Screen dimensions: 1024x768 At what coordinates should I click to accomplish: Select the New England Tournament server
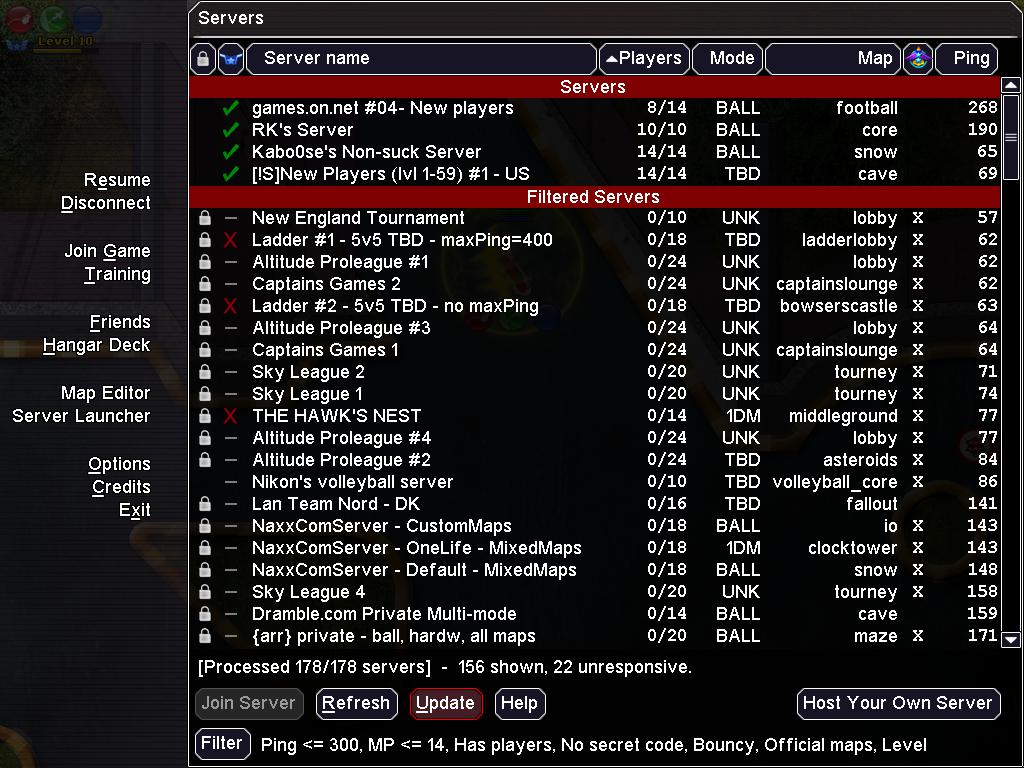point(594,218)
